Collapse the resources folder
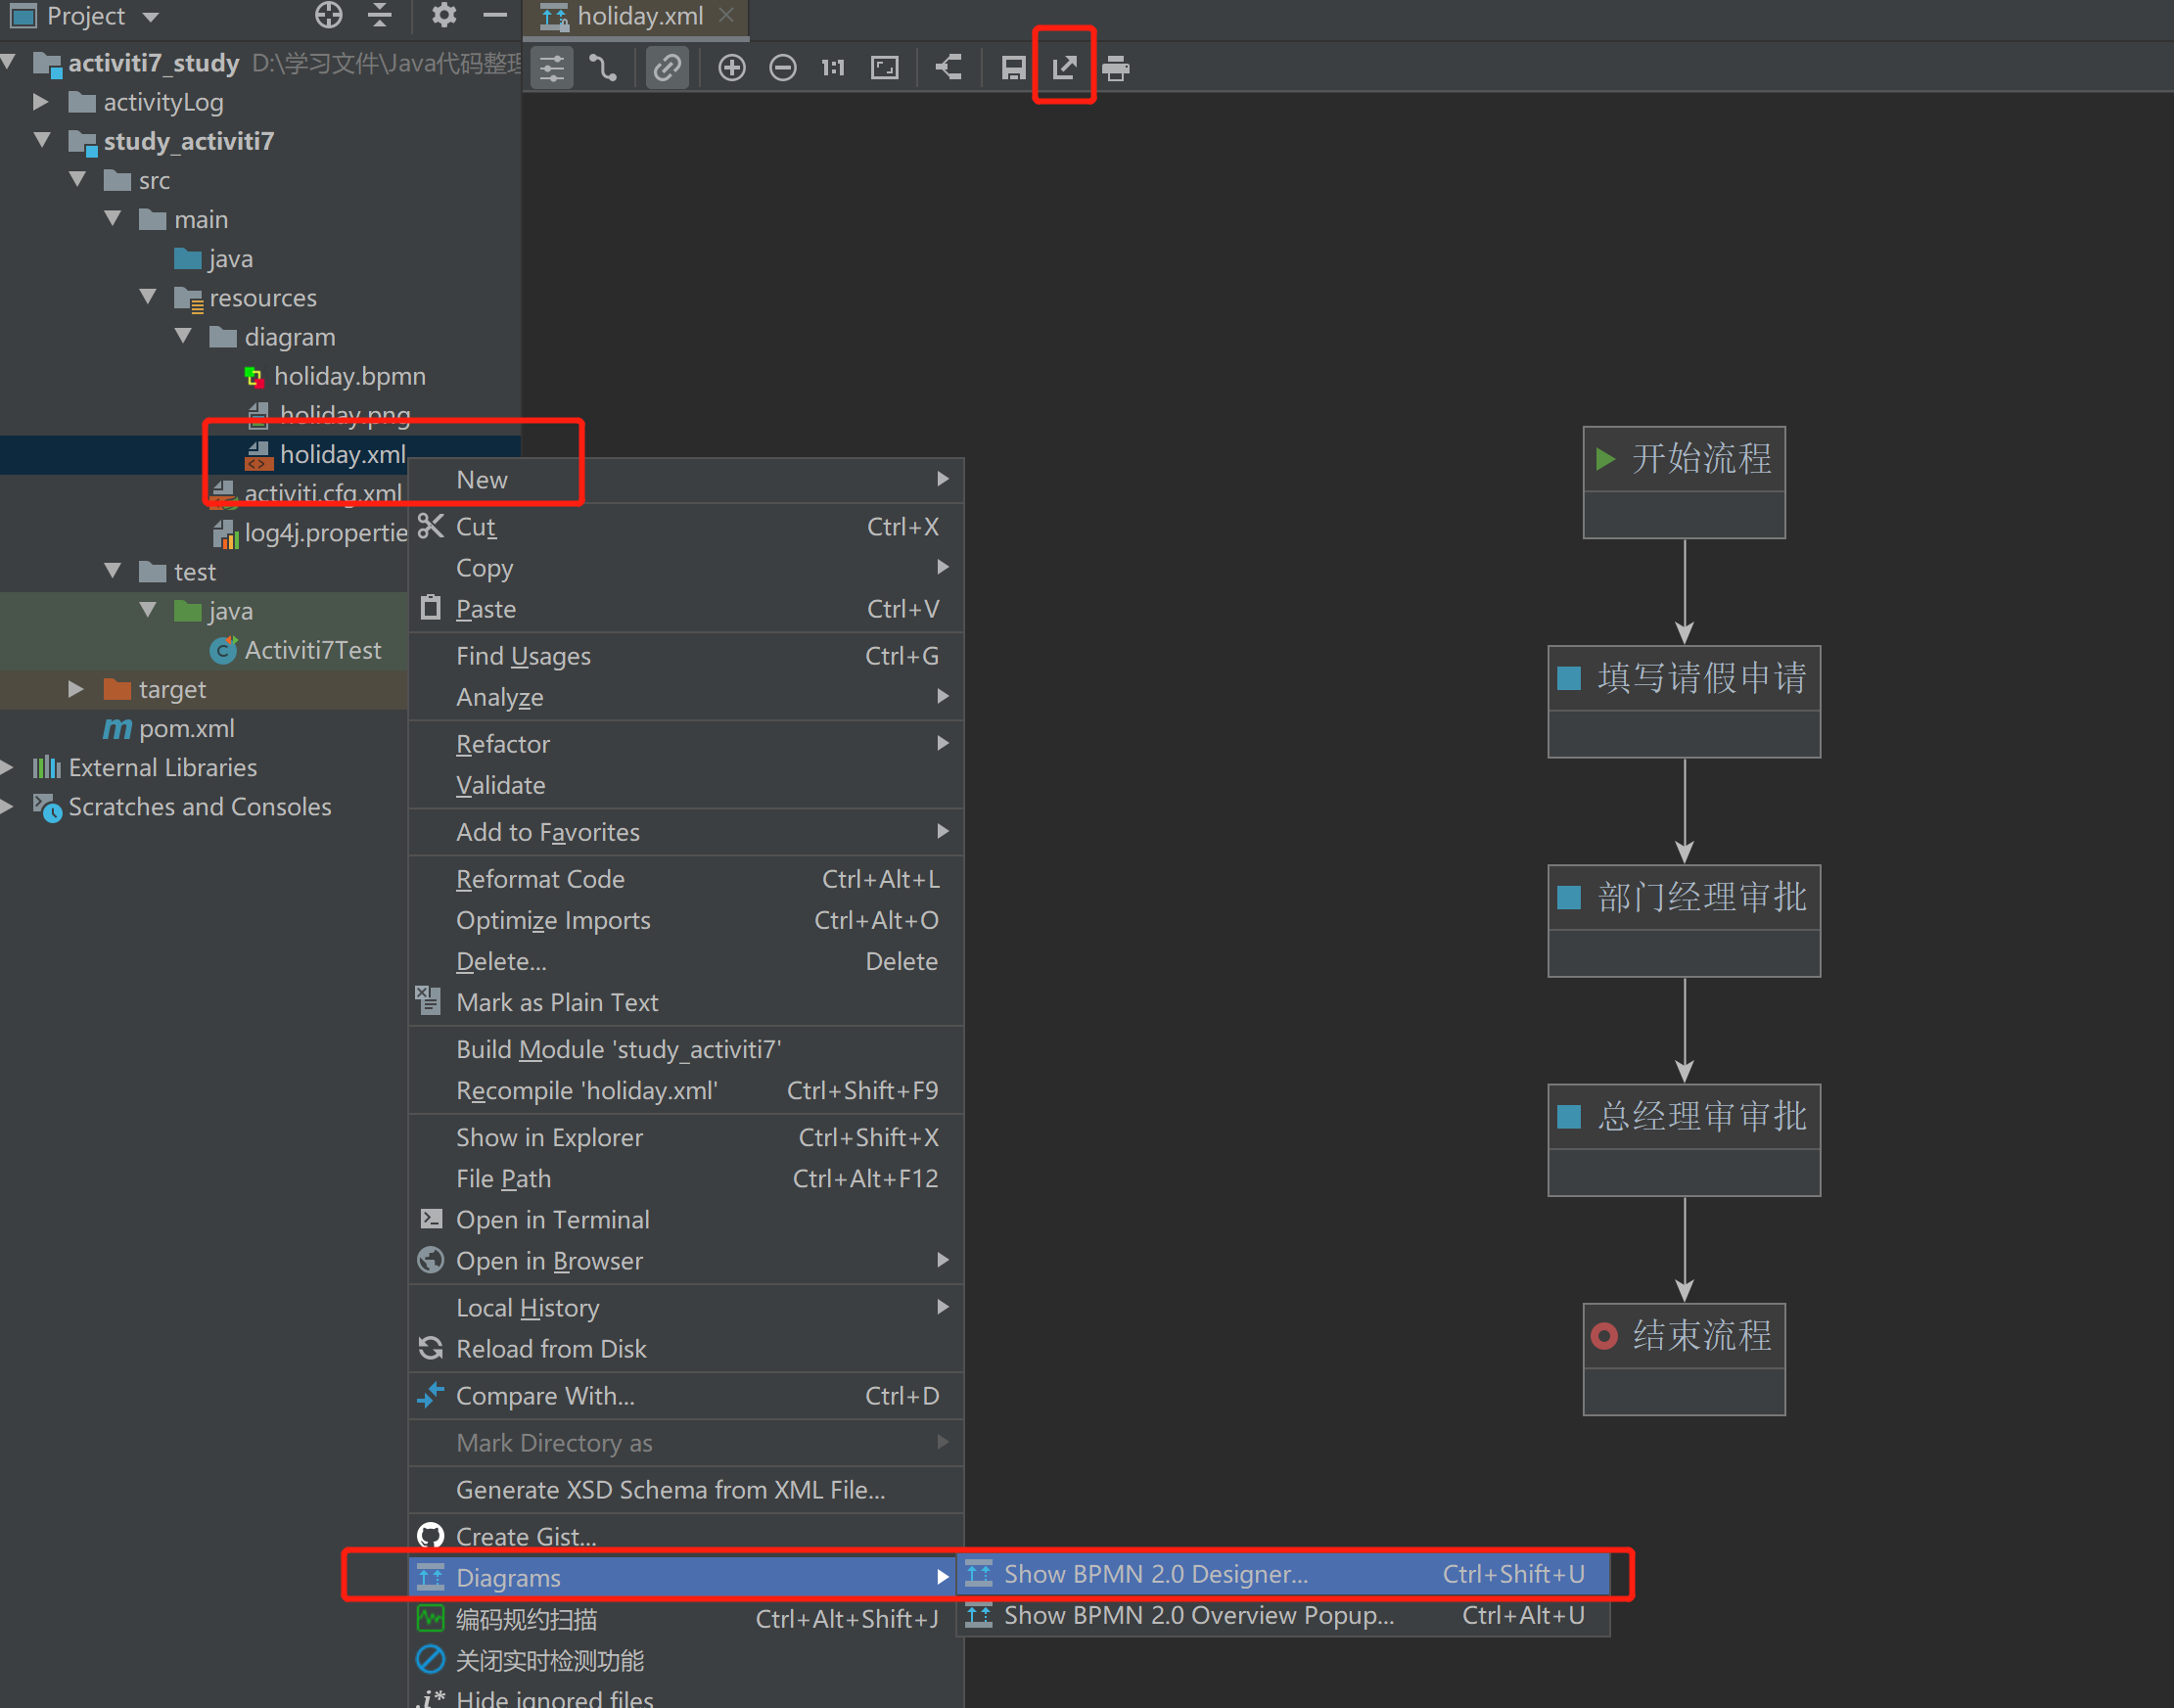 [148, 296]
